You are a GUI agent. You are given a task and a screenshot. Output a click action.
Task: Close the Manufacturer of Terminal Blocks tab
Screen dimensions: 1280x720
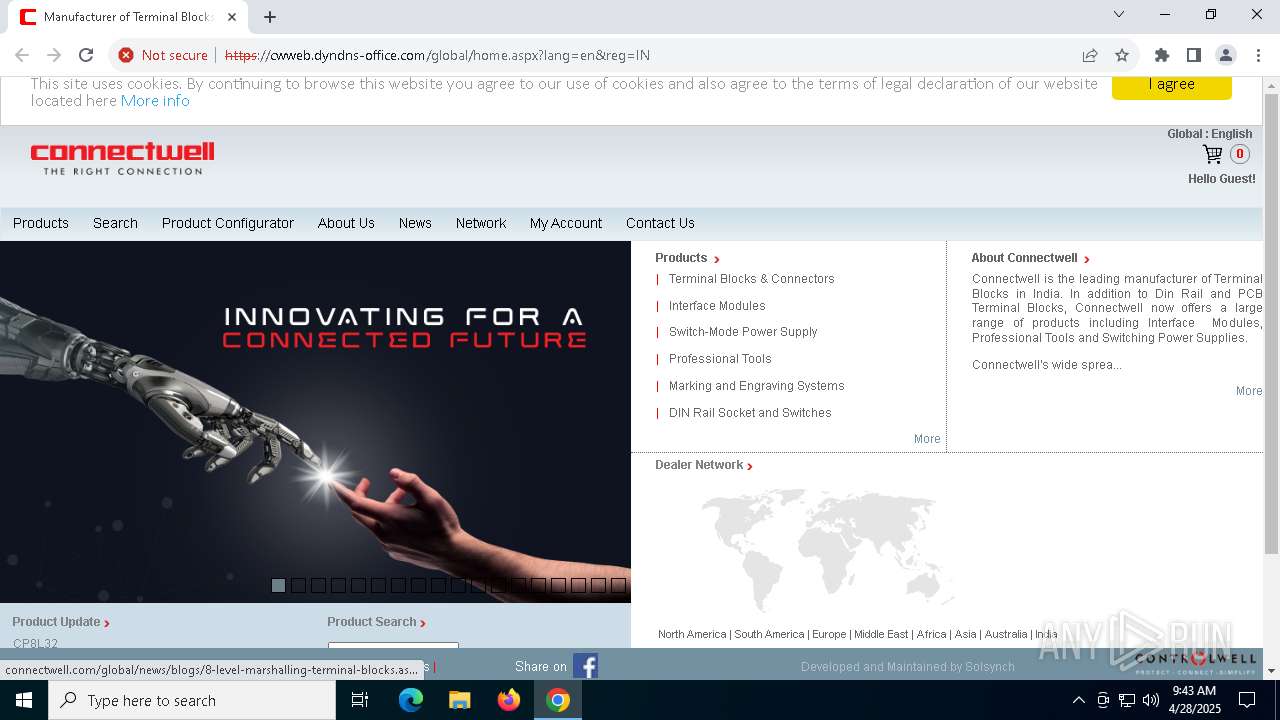232,17
